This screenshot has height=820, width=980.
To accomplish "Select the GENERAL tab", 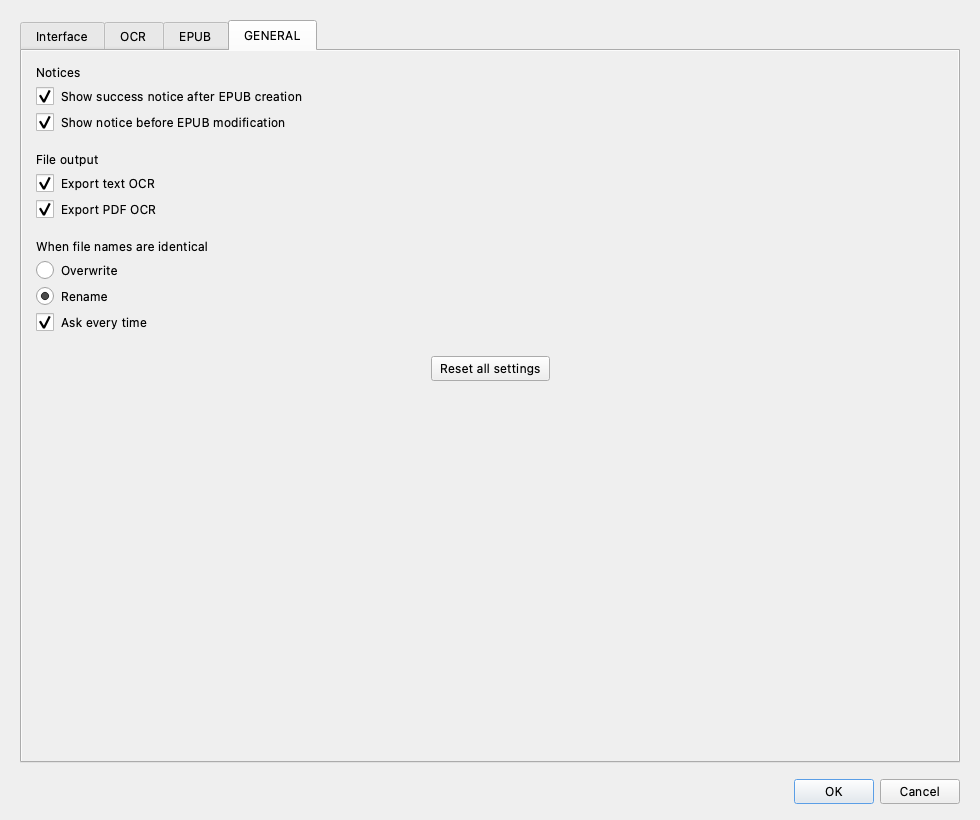I will pyautogui.click(x=272, y=36).
